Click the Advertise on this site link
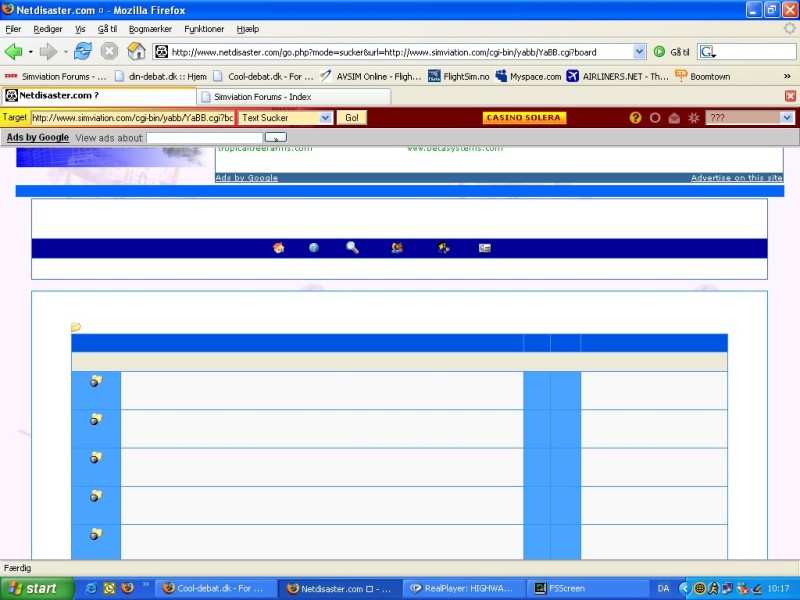The height and width of the screenshot is (600, 800). (x=736, y=178)
